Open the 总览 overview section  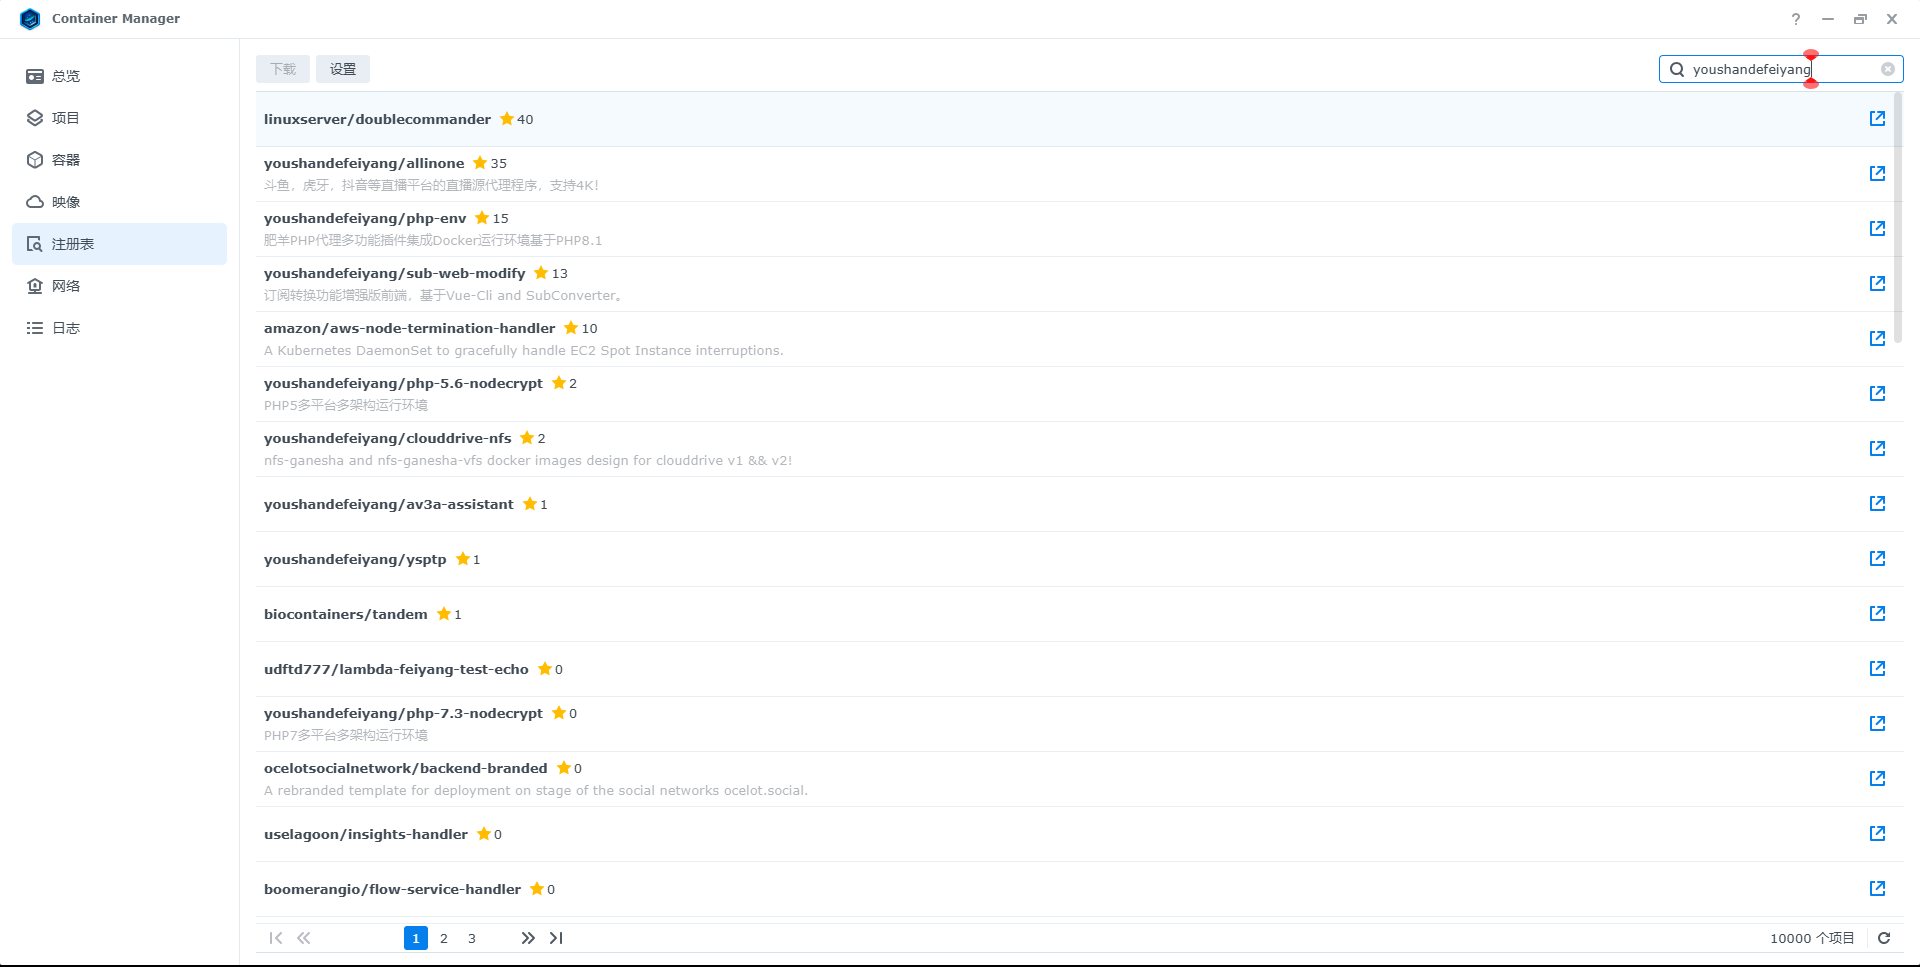pyautogui.click(x=66, y=76)
